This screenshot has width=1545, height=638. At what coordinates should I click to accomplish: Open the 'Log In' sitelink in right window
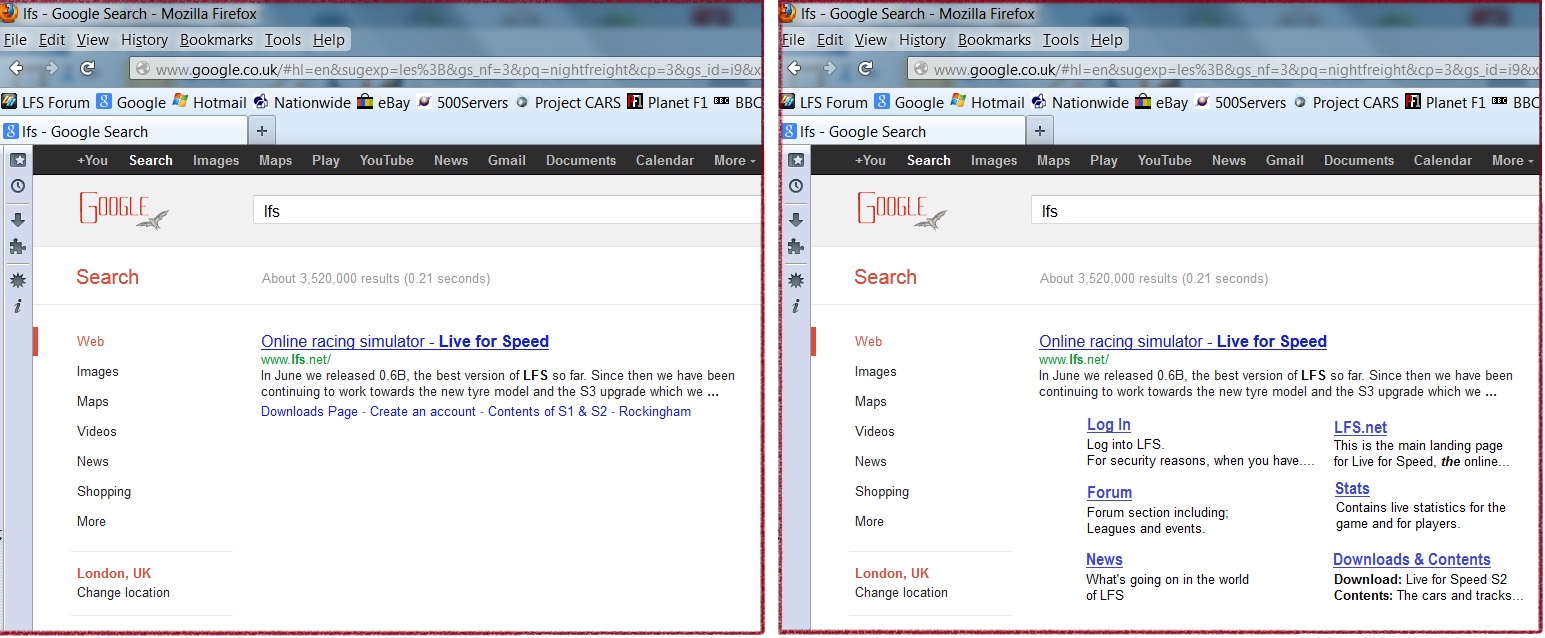coord(1109,425)
